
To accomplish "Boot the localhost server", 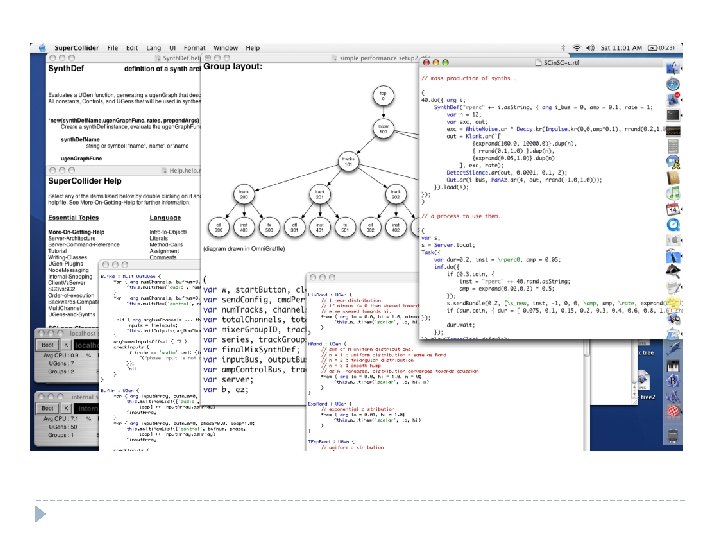I will 47,345.
